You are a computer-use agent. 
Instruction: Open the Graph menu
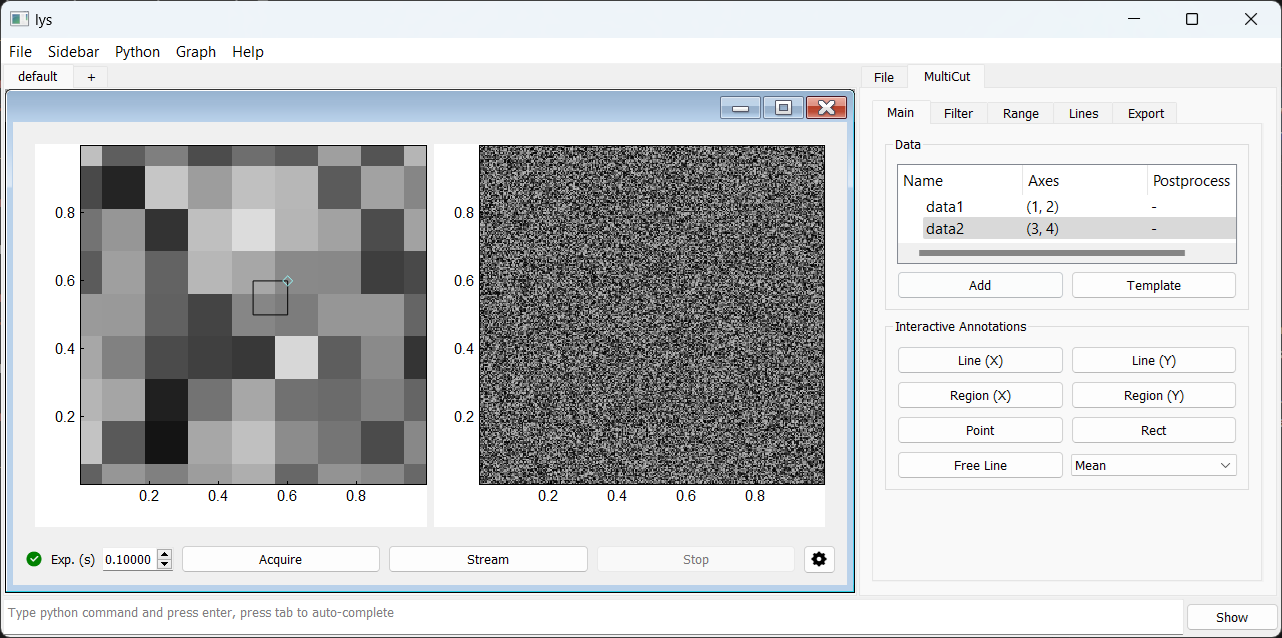[x=196, y=52]
